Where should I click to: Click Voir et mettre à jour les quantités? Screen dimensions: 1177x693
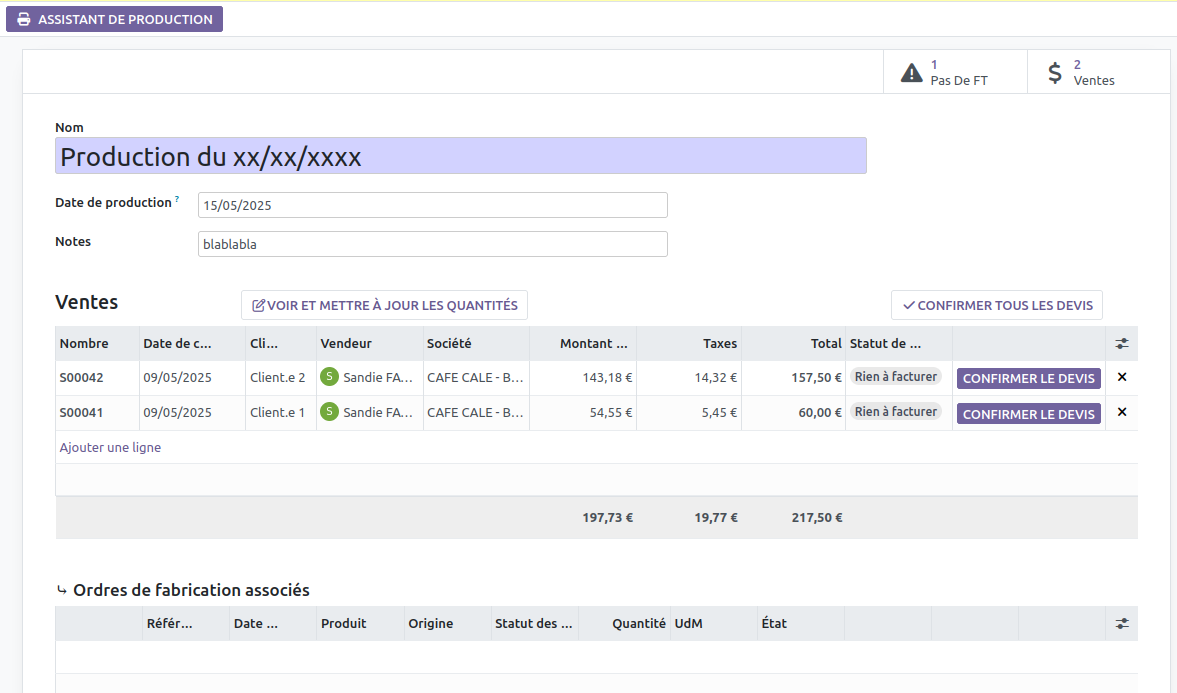384,306
